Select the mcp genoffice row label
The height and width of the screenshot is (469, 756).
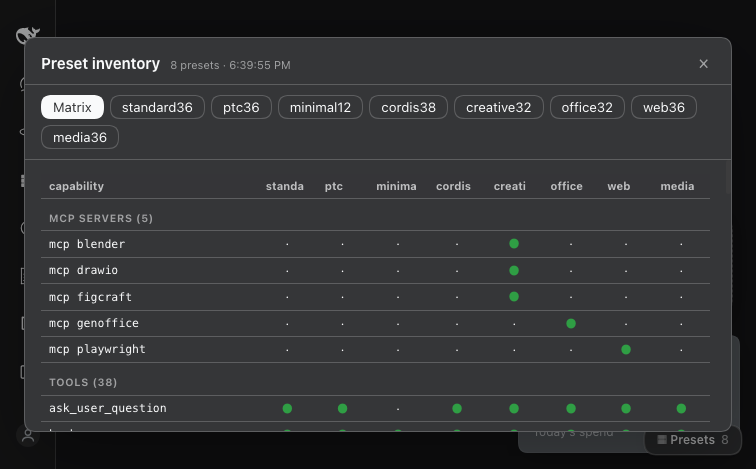pos(94,323)
